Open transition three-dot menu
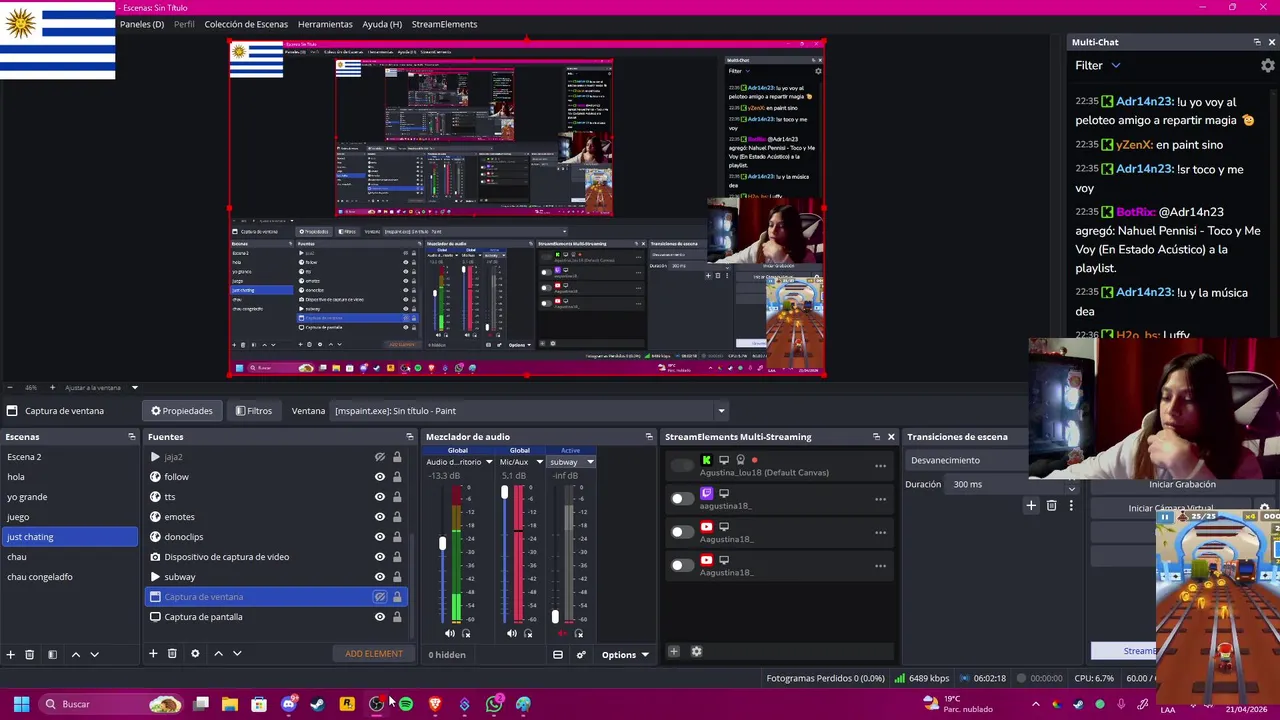The width and height of the screenshot is (1280, 720). (x=1070, y=506)
